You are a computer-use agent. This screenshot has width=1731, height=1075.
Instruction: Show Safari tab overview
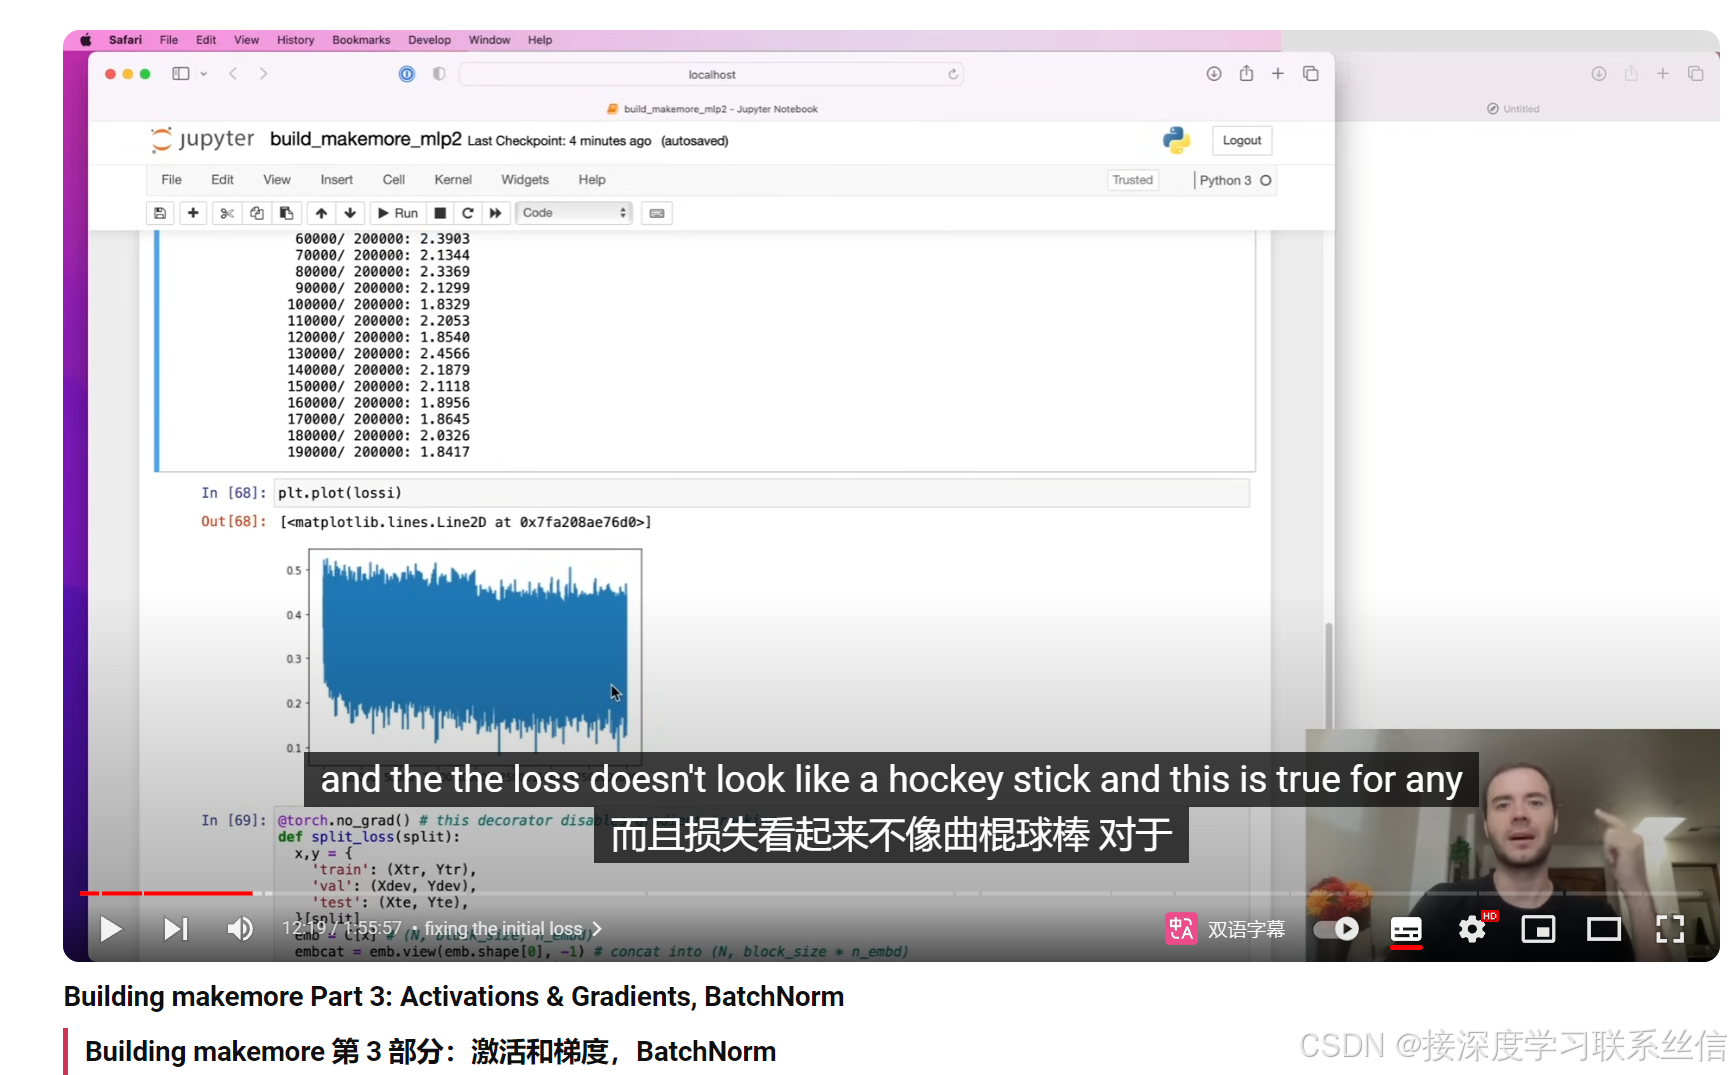[x=1311, y=74]
